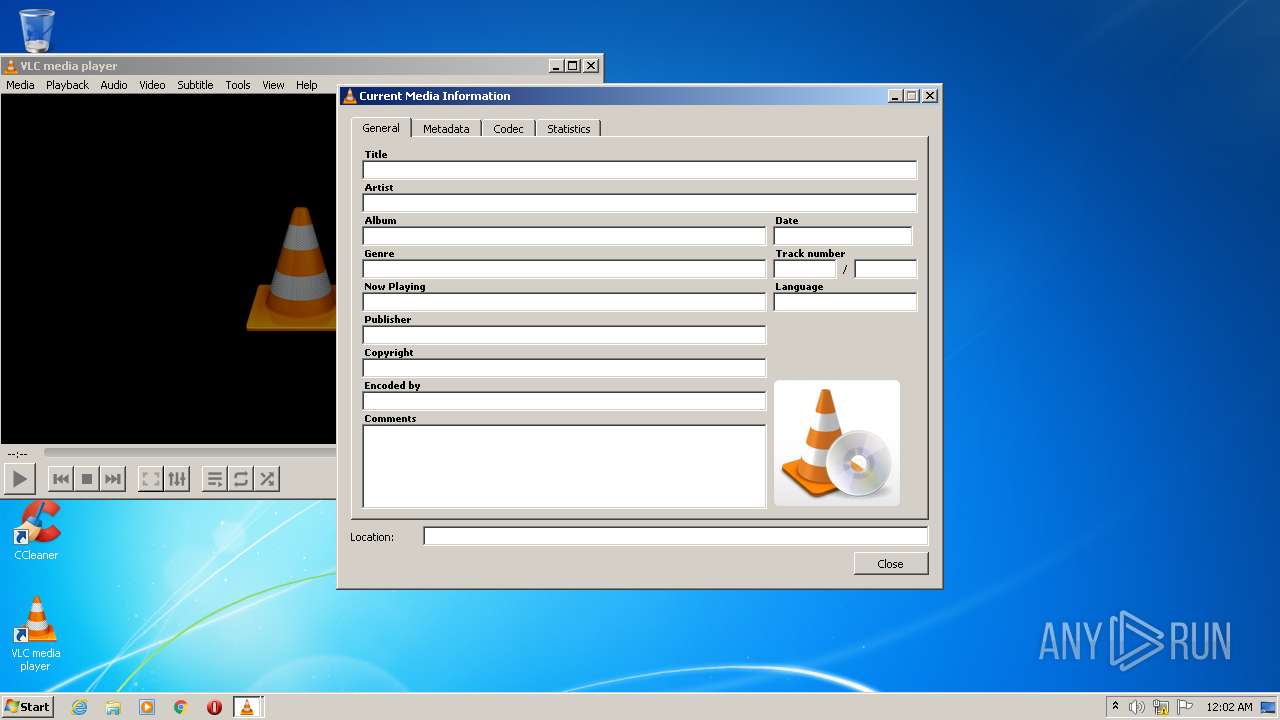1280x720 pixels.
Task: Open the Video menu
Action: (152, 85)
